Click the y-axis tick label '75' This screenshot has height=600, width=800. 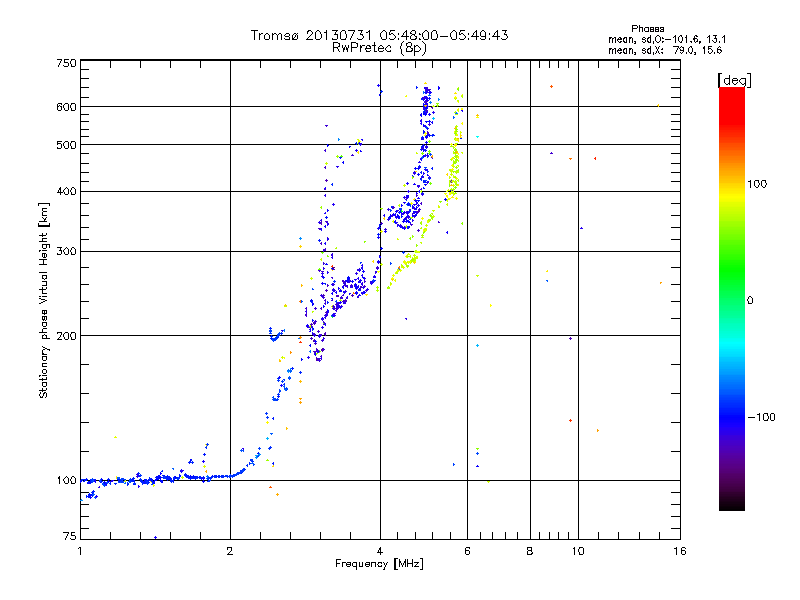pyautogui.click(x=70, y=536)
